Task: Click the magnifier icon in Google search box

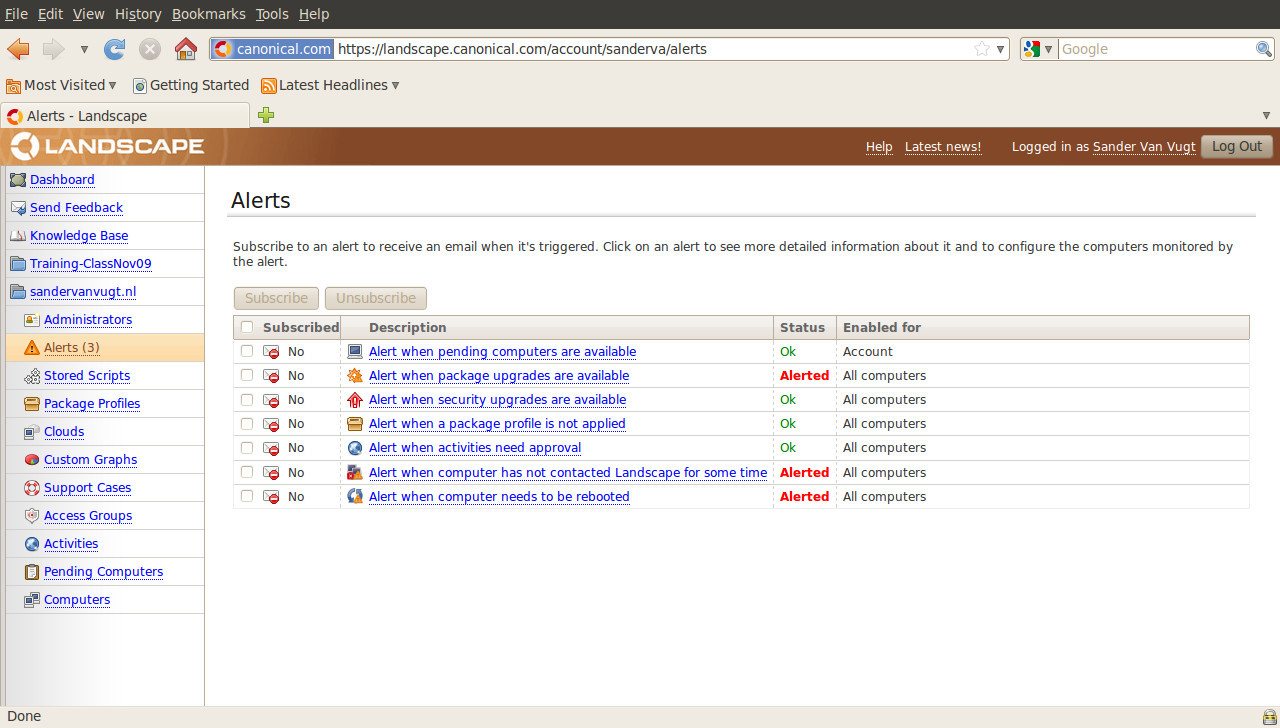Action: (x=1264, y=49)
